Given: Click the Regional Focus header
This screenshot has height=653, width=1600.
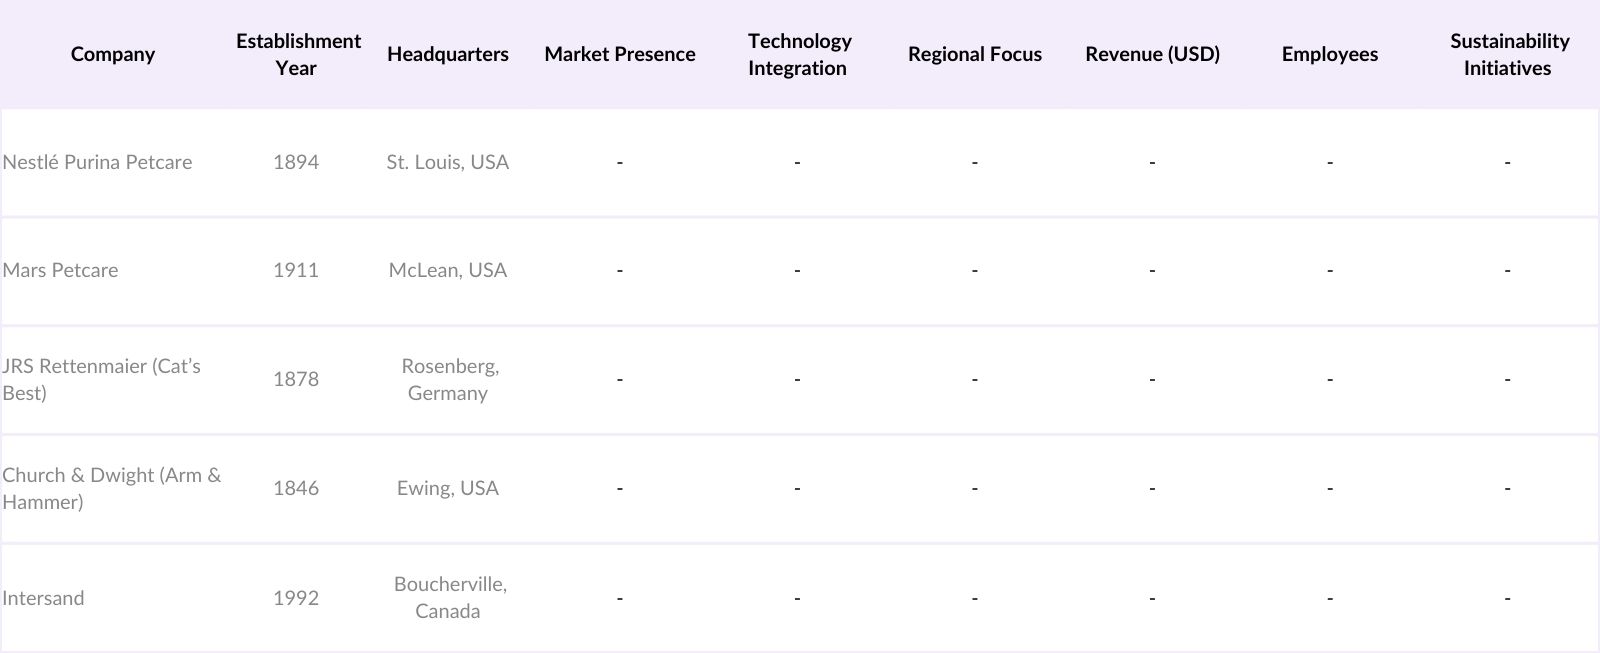Looking at the screenshot, I should (974, 54).
